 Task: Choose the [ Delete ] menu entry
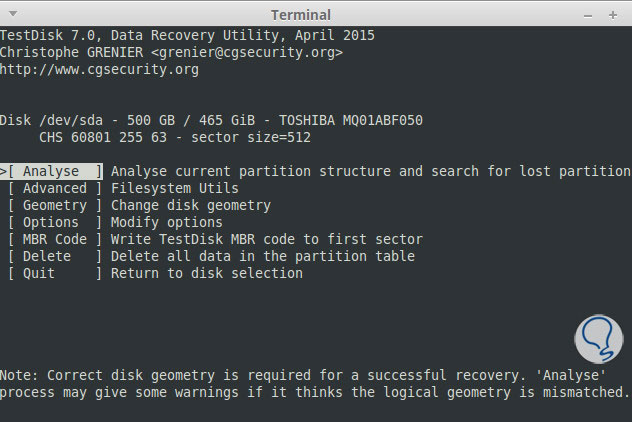54,256
